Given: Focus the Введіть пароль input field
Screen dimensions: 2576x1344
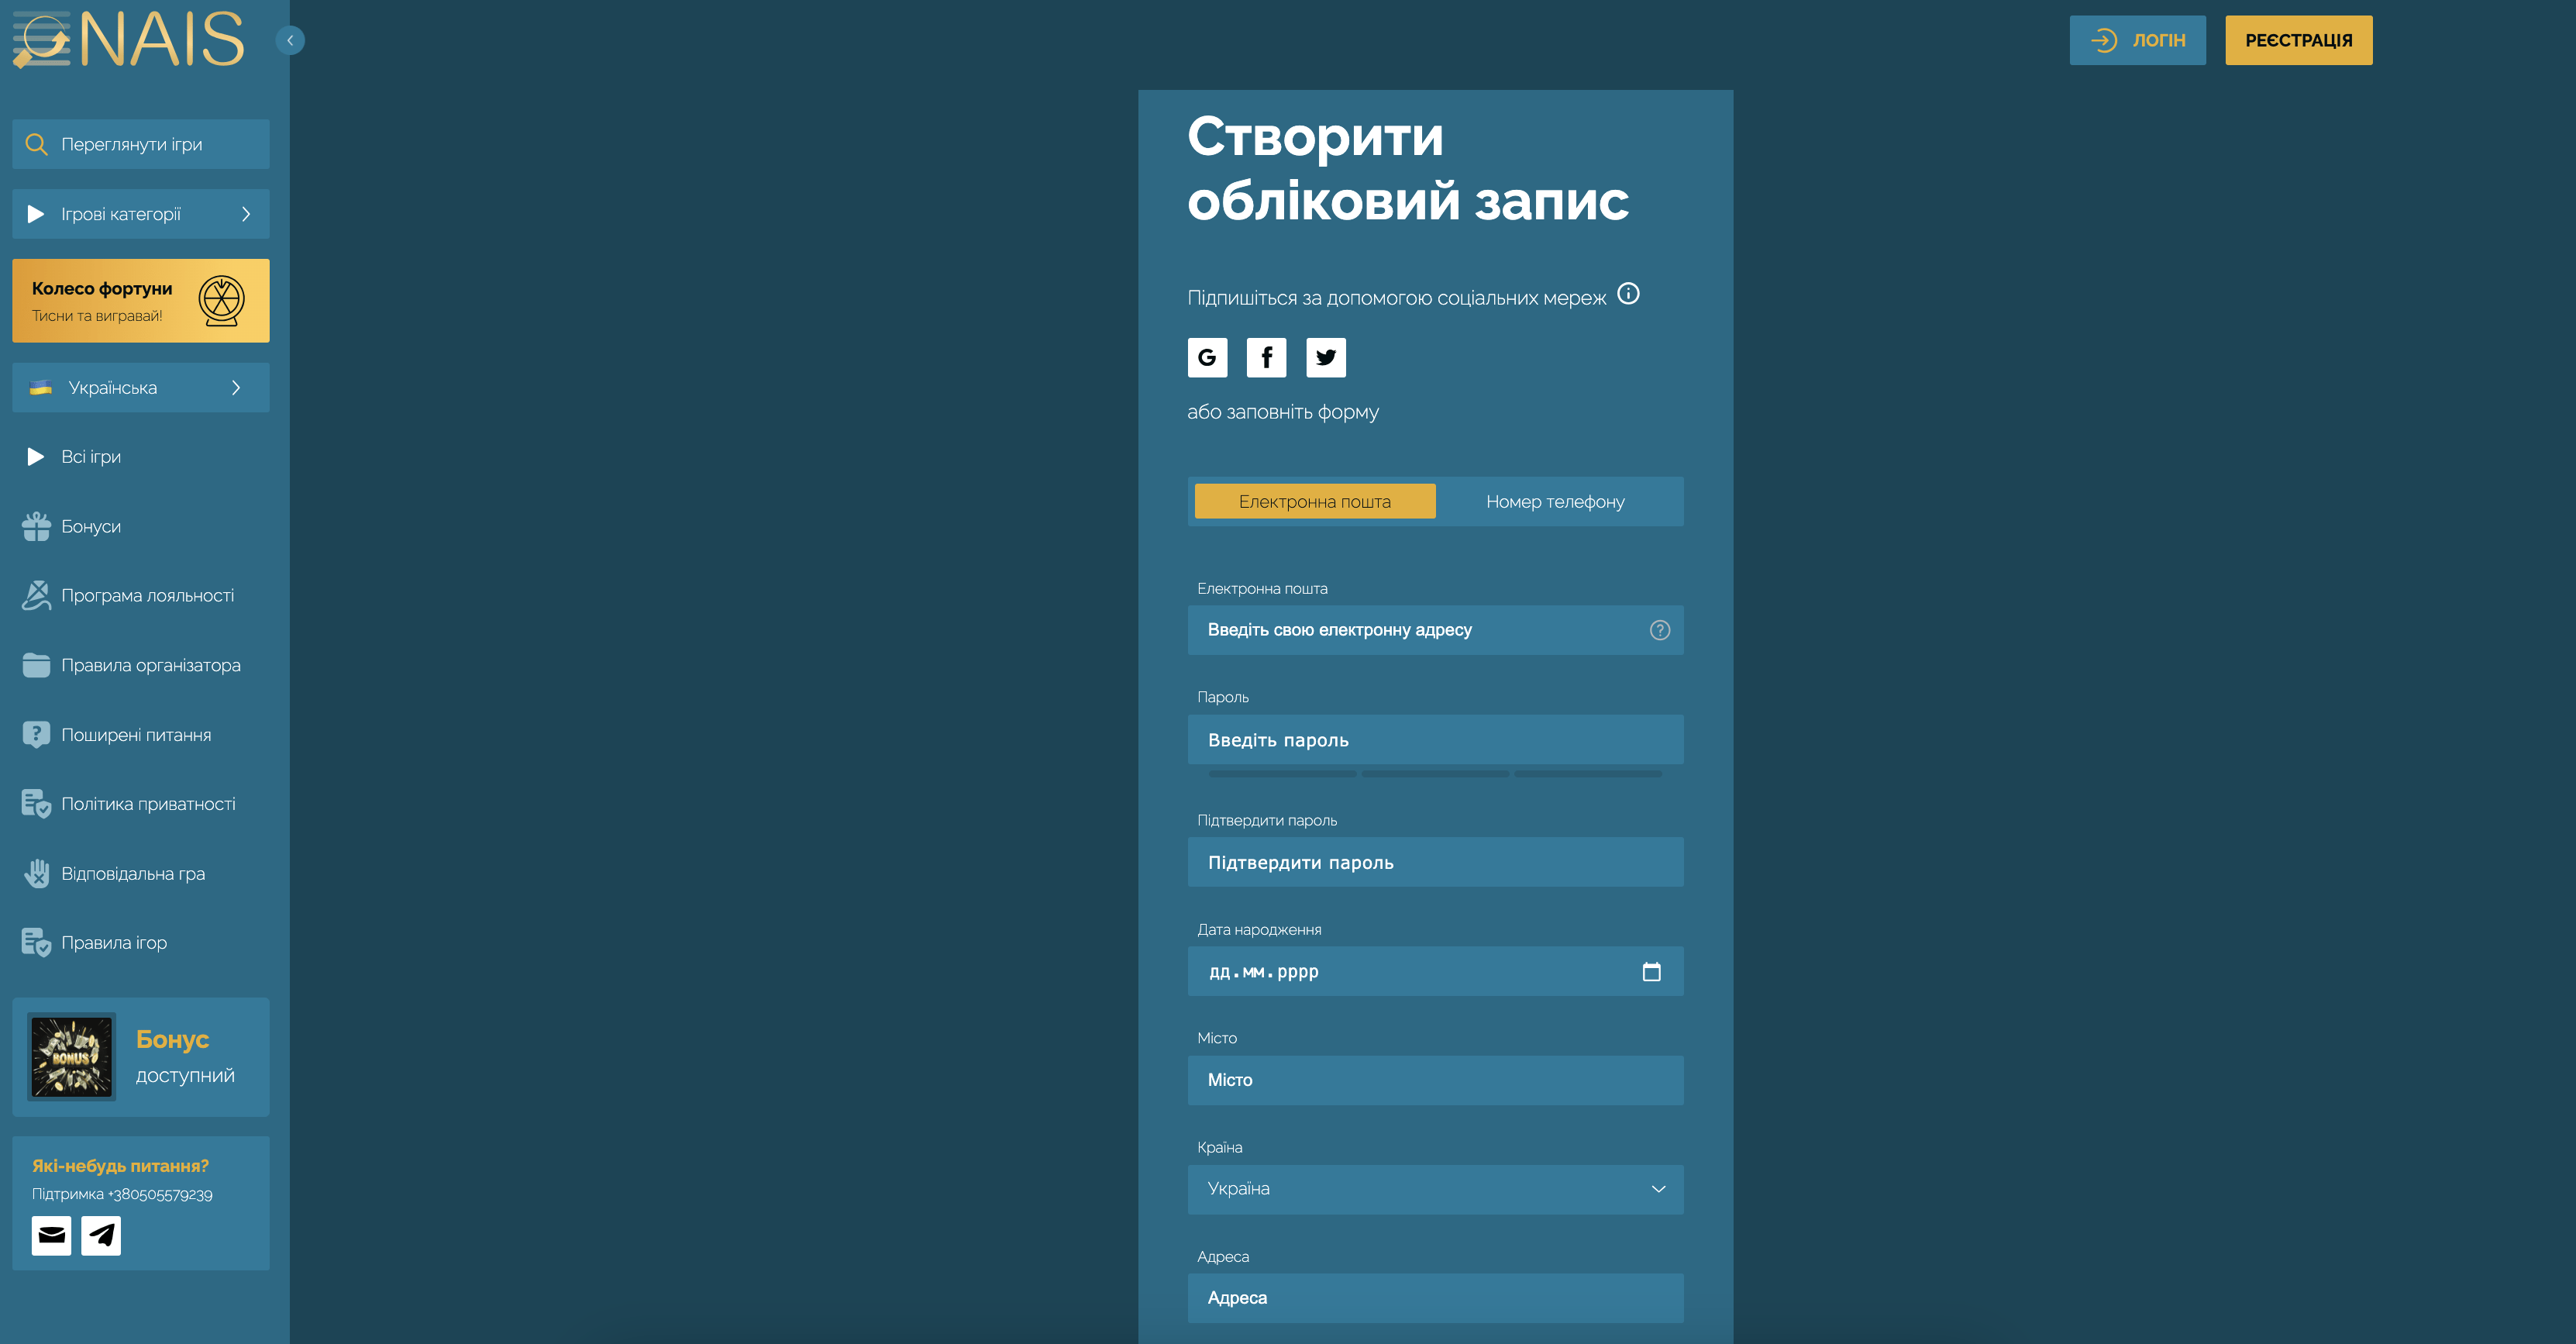Looking at the screenshot, I should pyautogui.click(x=1435, y=740).
